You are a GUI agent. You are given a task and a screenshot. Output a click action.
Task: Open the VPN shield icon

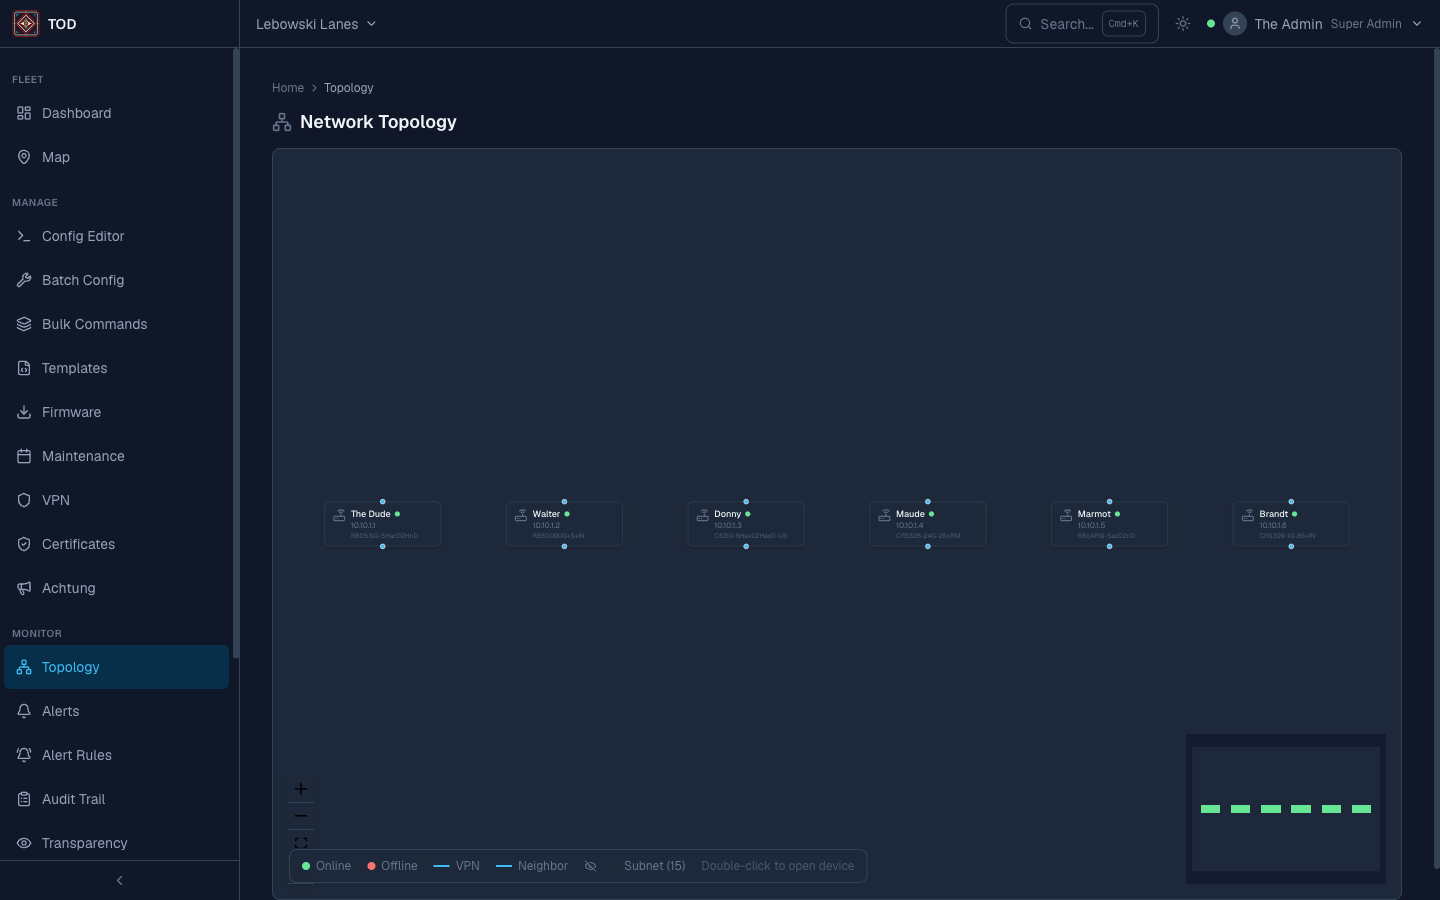pyautogui.click(x=24, y=500)
